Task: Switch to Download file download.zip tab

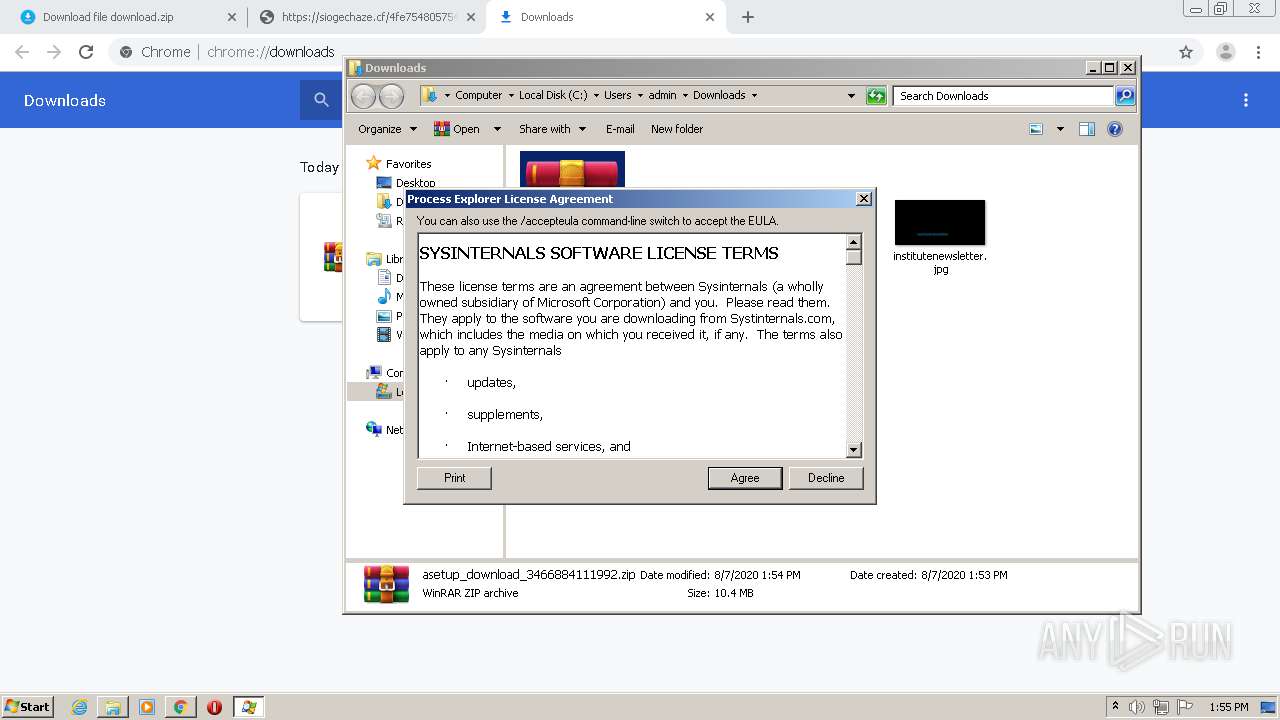Action: coord(123,17)
